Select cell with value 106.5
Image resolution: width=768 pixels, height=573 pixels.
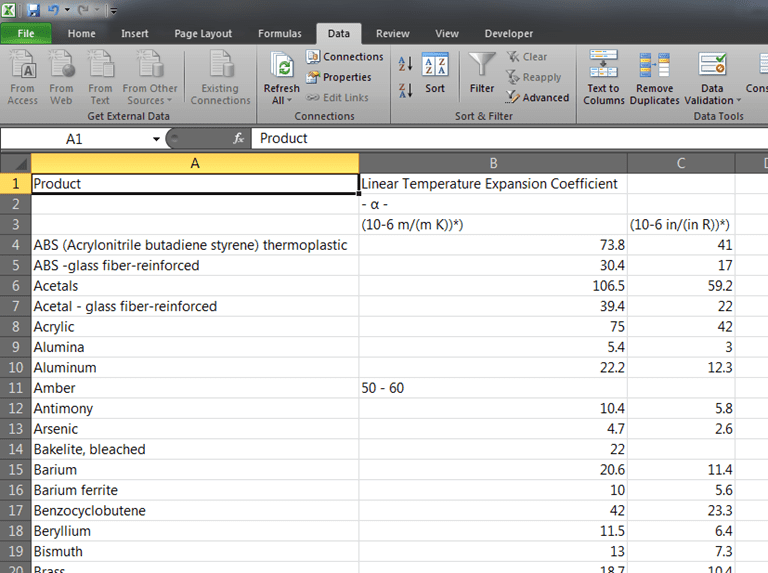tap(493, 286)
